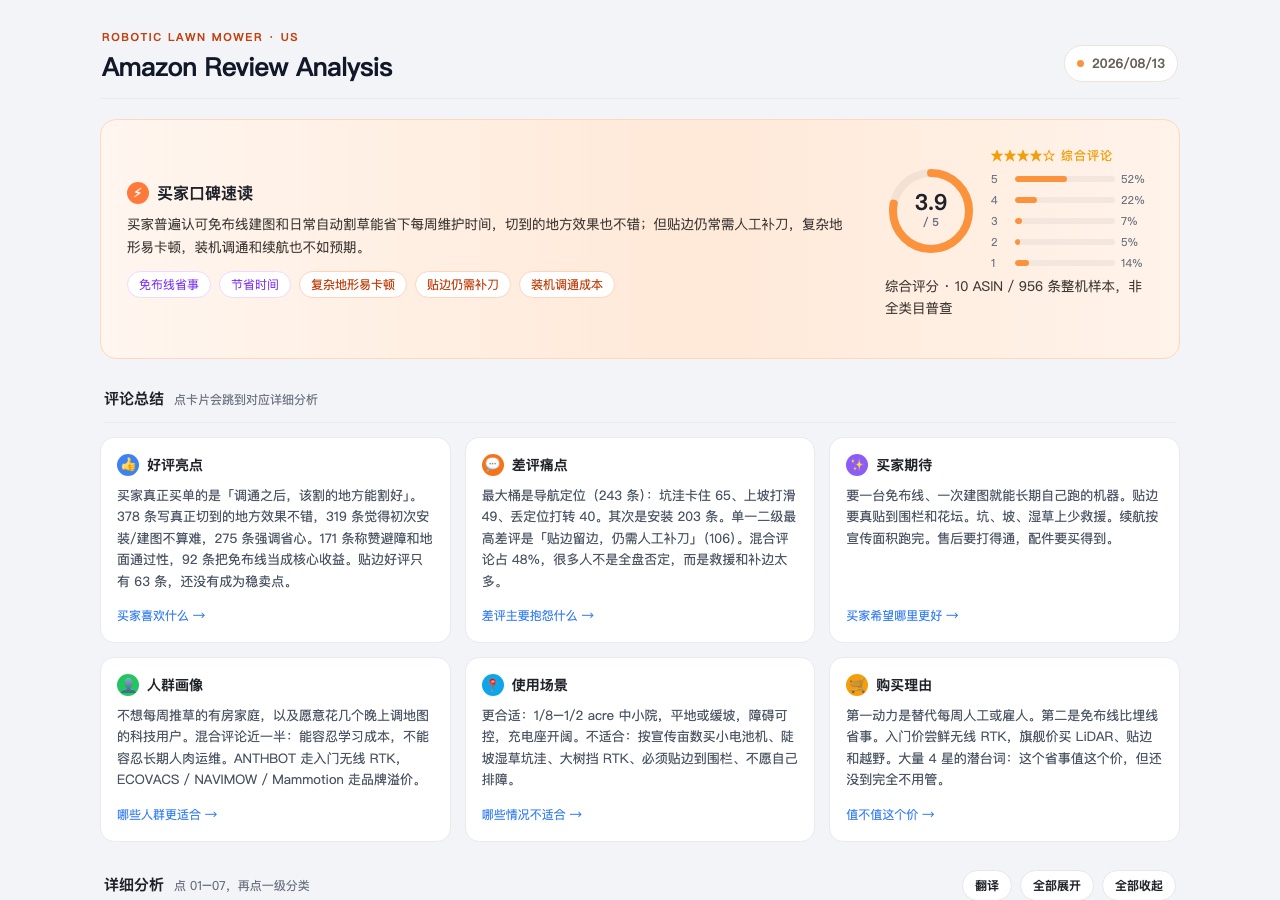Click the location pin icon on 使用场景 card
Image resolution: width=1280 pixels, height=900 pixels.
click(x=493, y=685)
